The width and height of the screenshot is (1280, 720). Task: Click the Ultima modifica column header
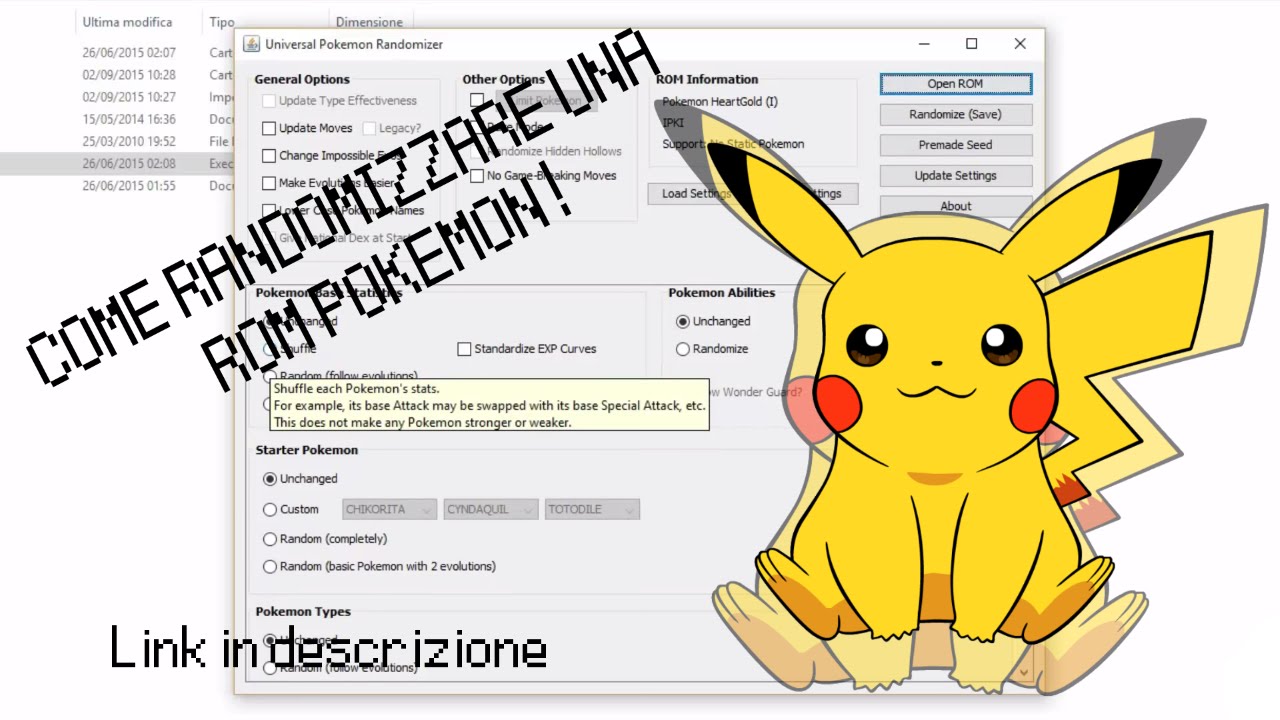point(127,22)
